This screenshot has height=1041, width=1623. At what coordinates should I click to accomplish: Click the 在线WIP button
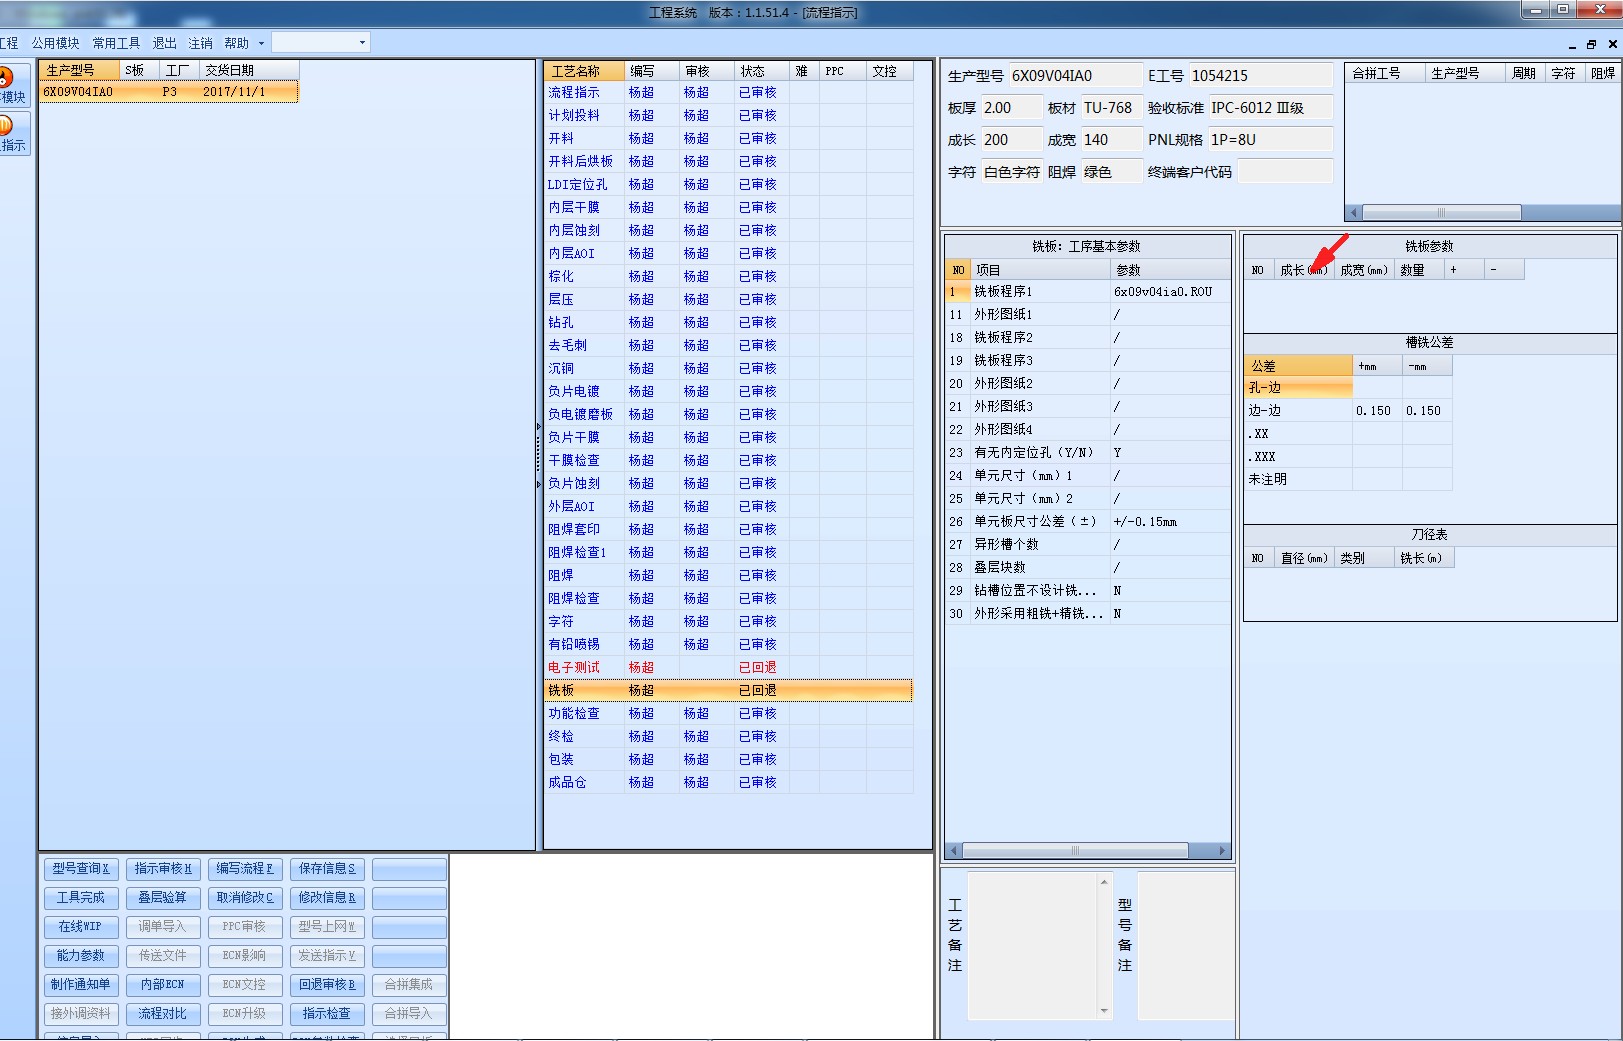click(81, 927)
